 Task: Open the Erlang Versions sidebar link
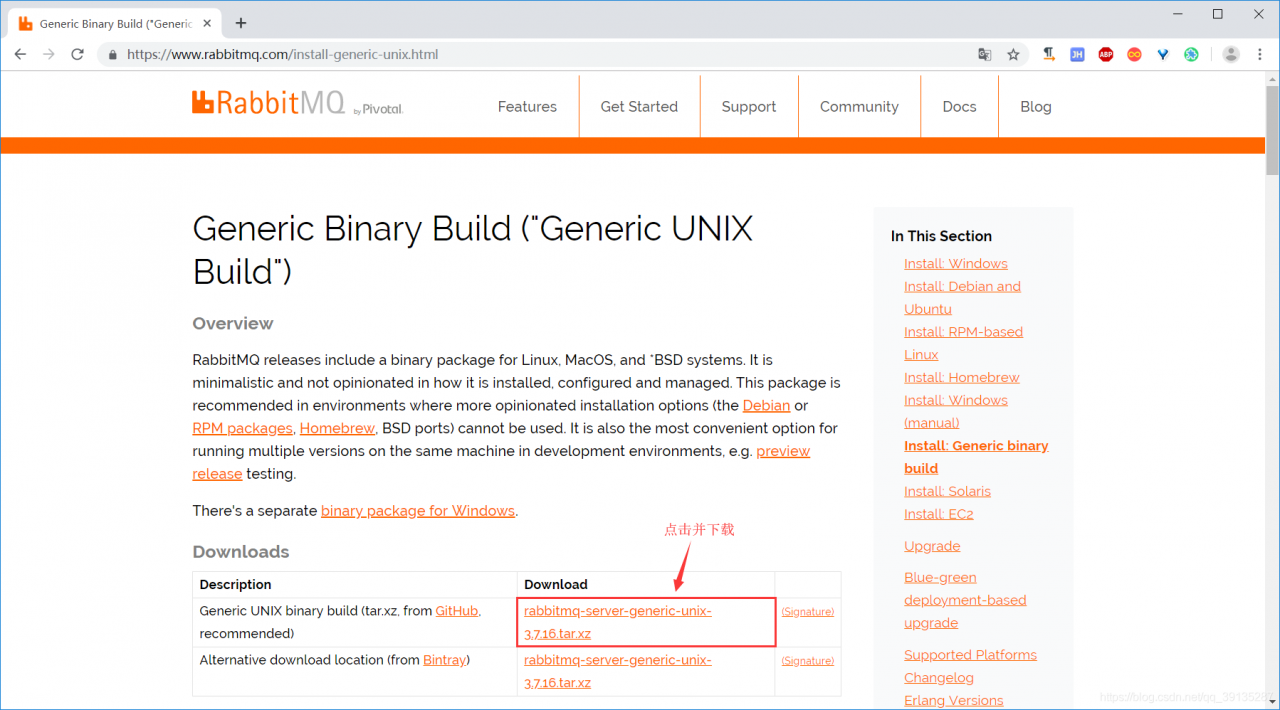point(953,701)
